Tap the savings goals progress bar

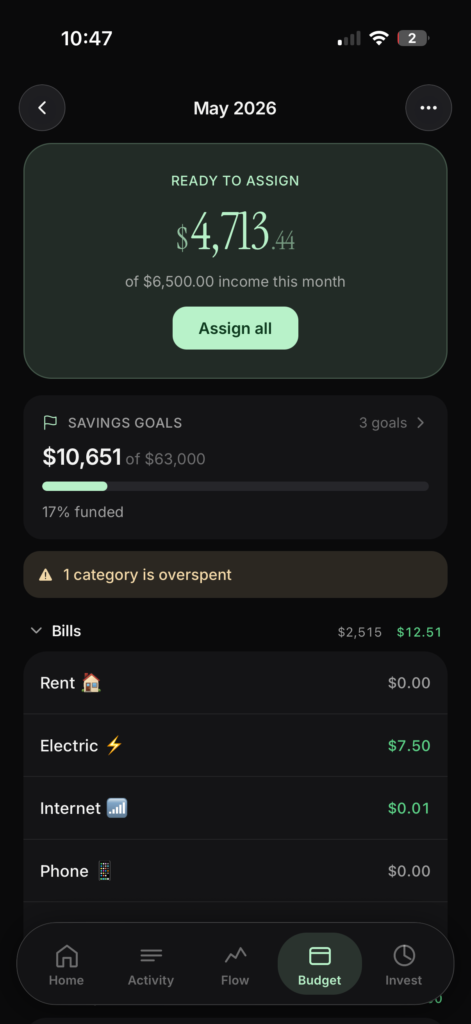point(235,486)
